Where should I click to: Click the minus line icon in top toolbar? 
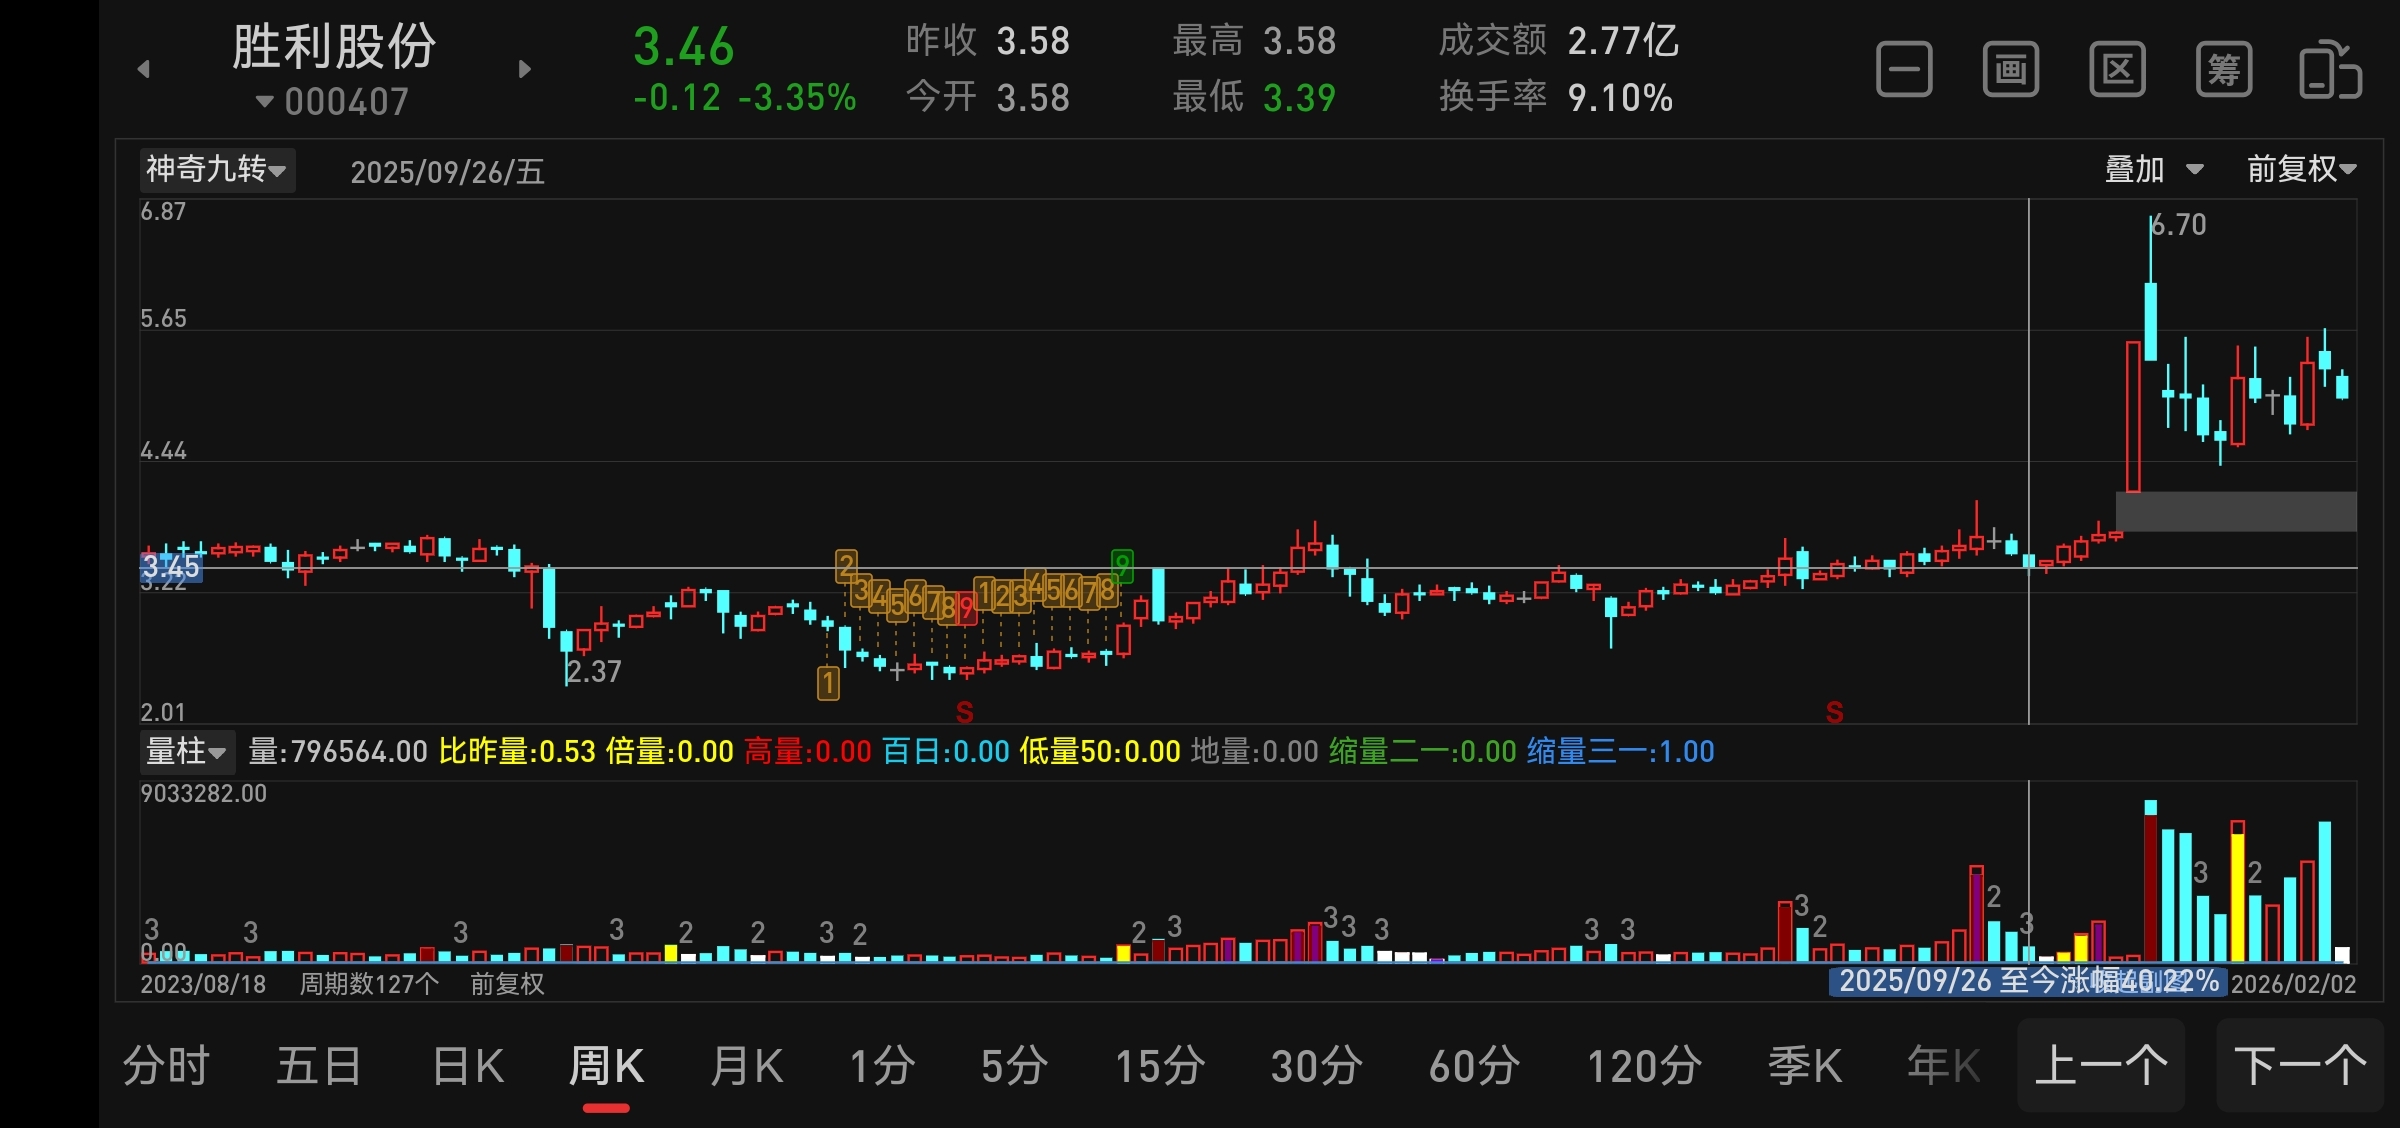point(1903,70)
